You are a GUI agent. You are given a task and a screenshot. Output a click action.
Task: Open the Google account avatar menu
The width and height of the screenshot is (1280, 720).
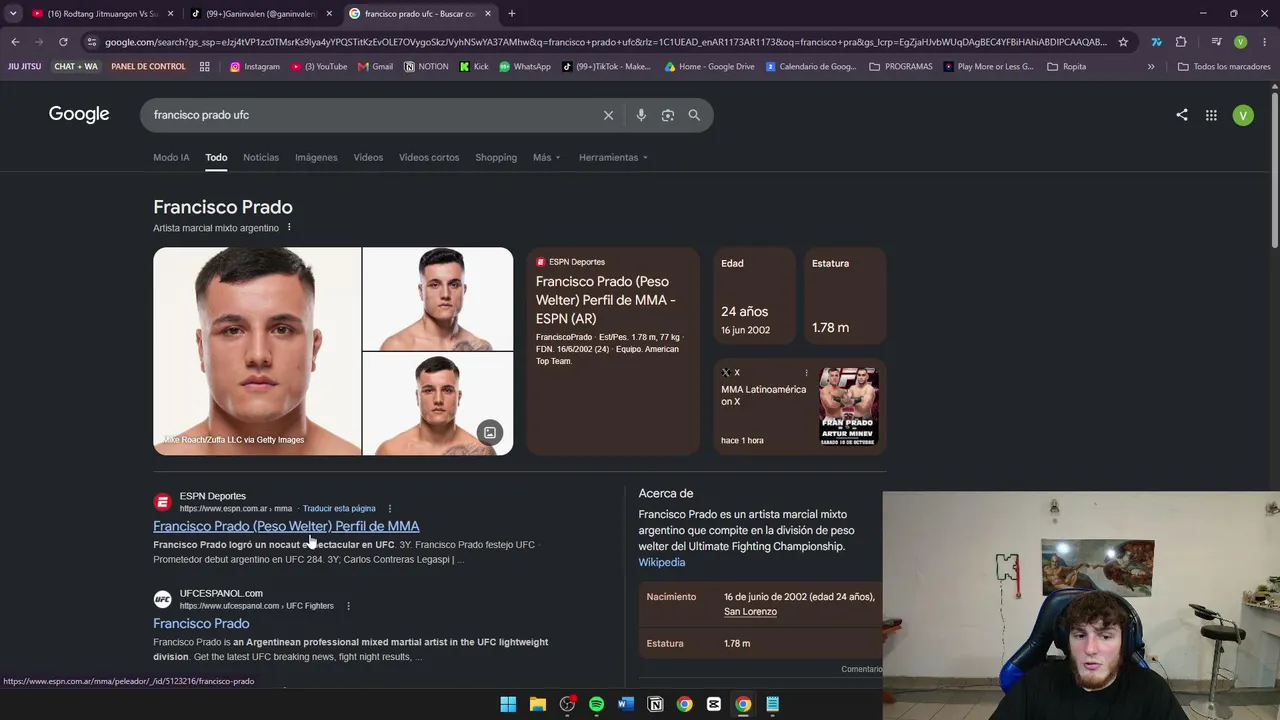(x=1243, y=115)
